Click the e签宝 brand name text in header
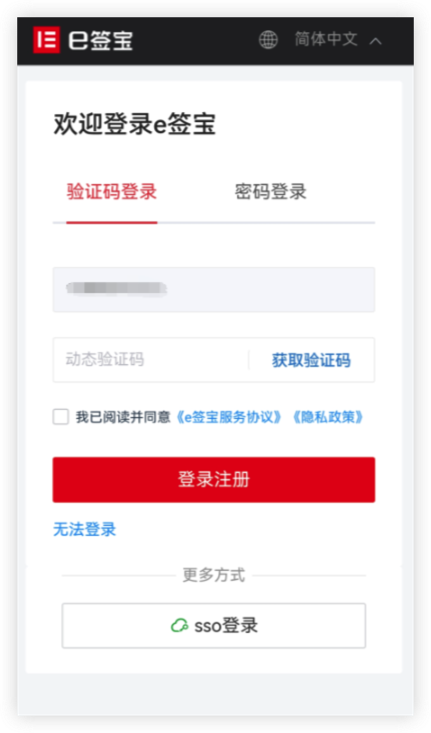 (x=101, y=41)
